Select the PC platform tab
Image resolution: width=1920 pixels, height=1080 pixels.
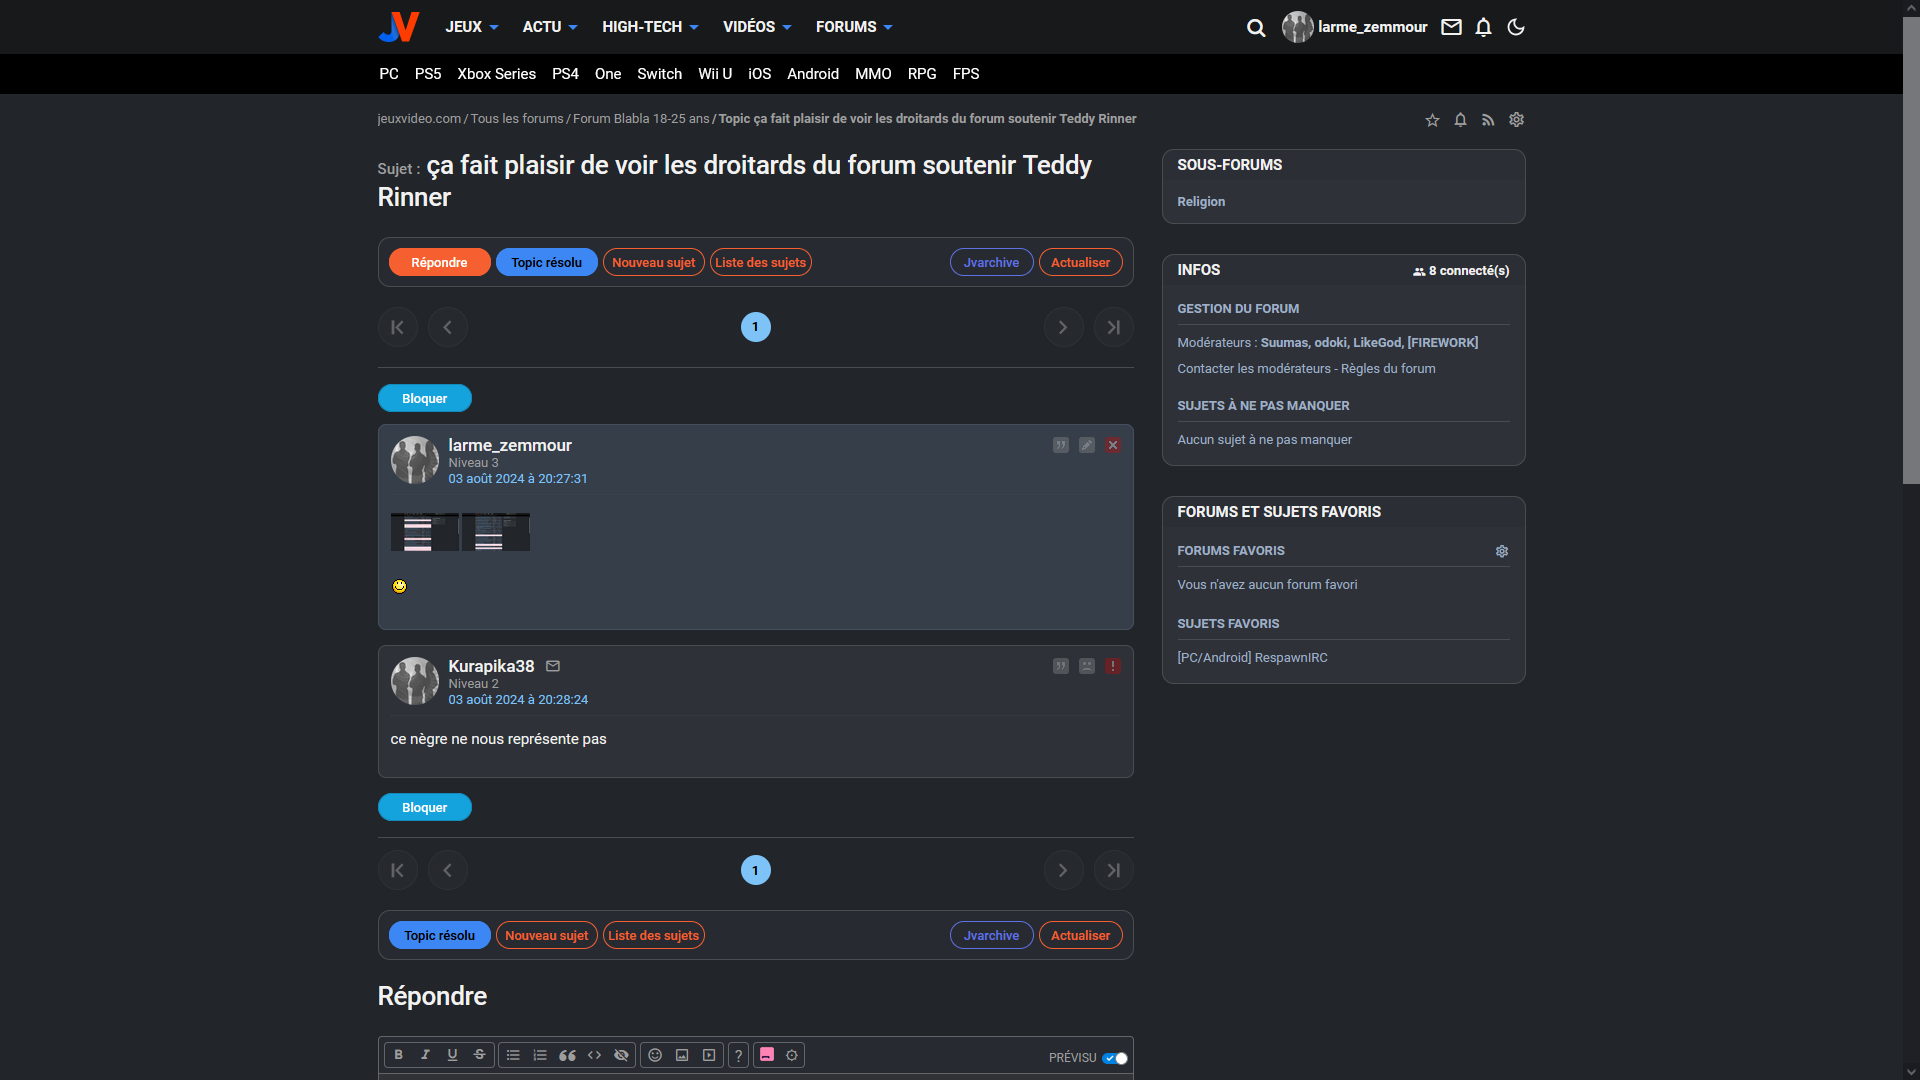pyautogui.click(x=389, y=74)
